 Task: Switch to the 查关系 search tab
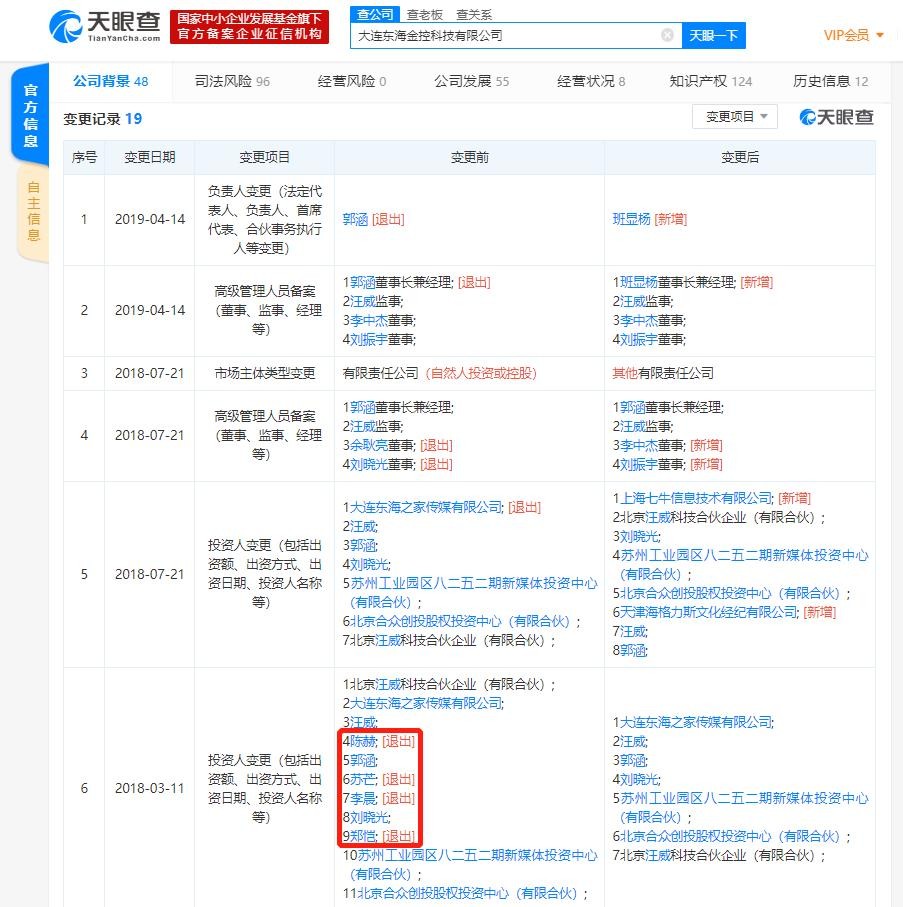click(x=474, y=14)
